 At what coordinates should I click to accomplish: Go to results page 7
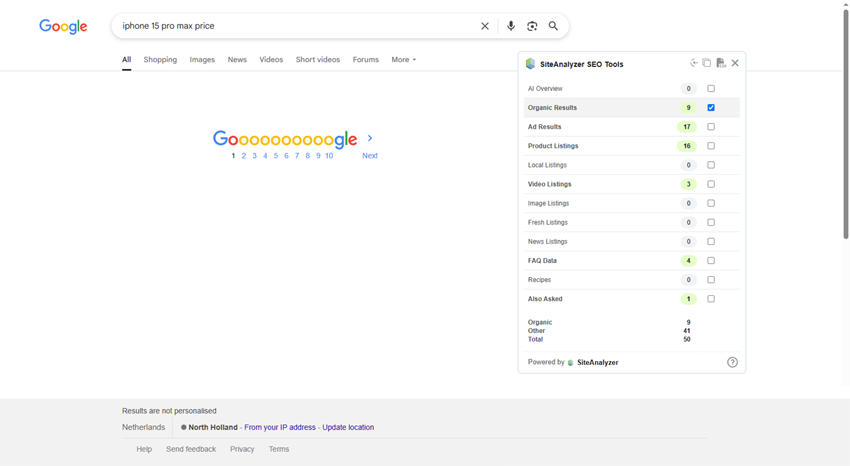[297, 156]
